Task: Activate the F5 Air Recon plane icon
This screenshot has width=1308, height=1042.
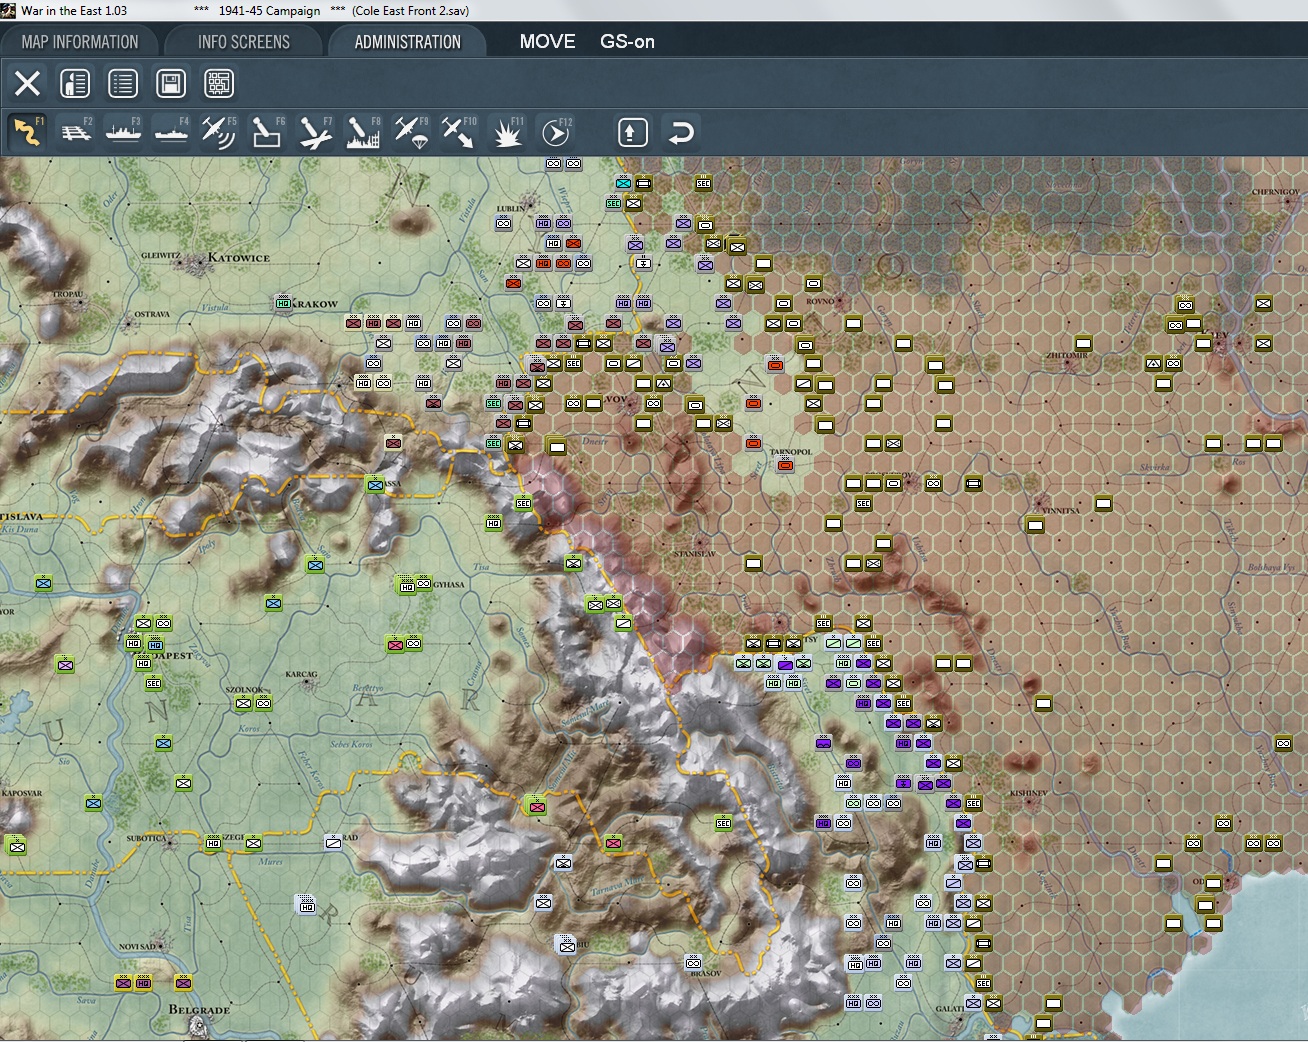Action: pos(219,132)
